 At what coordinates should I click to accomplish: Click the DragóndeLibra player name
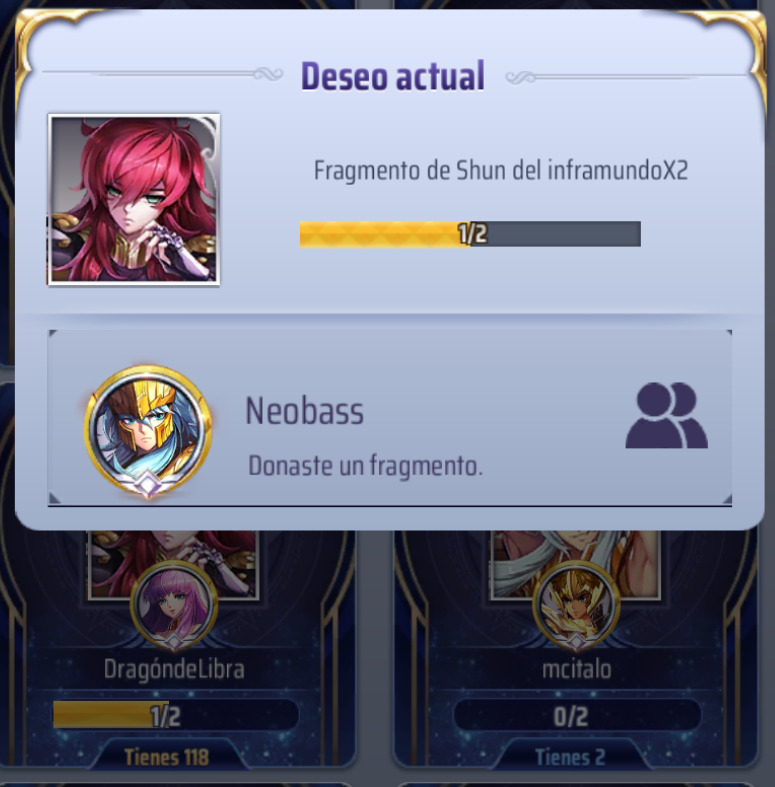174,670
